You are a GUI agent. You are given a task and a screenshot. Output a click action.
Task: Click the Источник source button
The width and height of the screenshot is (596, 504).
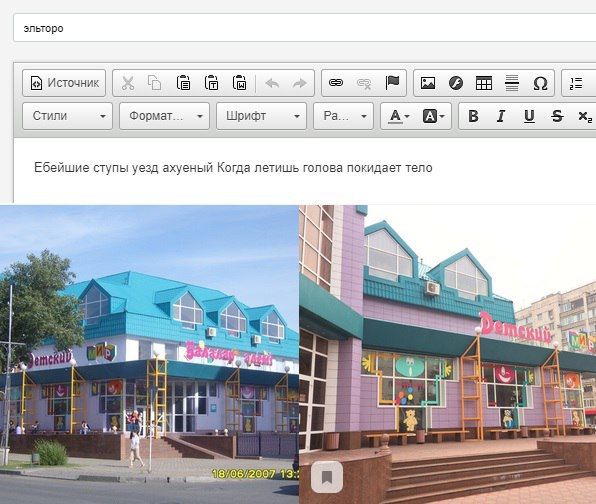click(64, 83)
